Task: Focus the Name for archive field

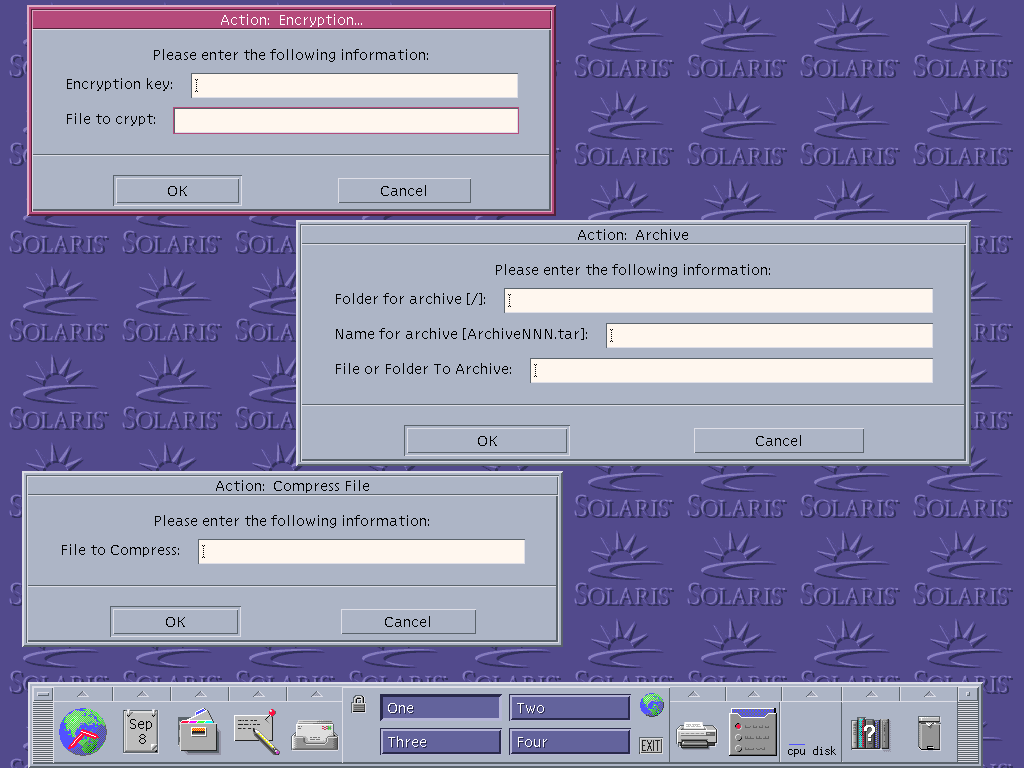Action: (x=769, y=336)
